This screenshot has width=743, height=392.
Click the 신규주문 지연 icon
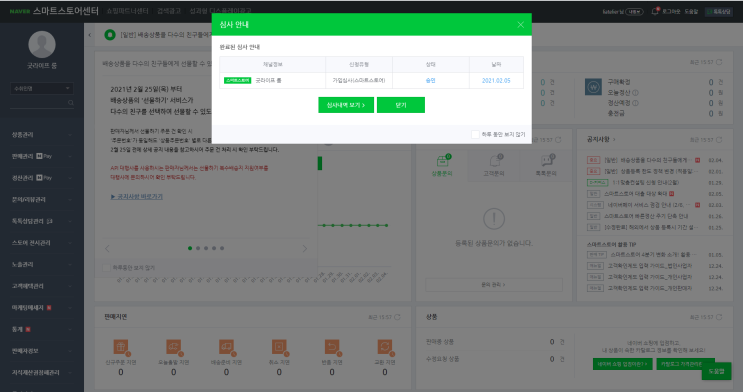coord(121,347)
